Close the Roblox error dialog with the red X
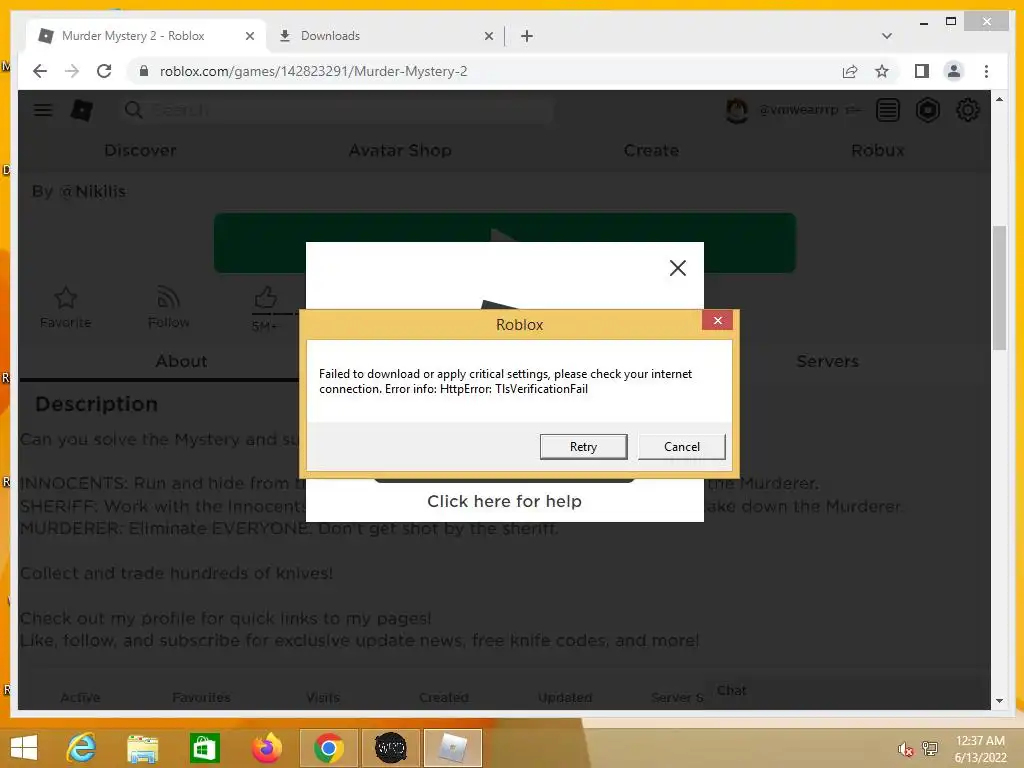This screenshot has height=768, width=1024. coord(717,321)
